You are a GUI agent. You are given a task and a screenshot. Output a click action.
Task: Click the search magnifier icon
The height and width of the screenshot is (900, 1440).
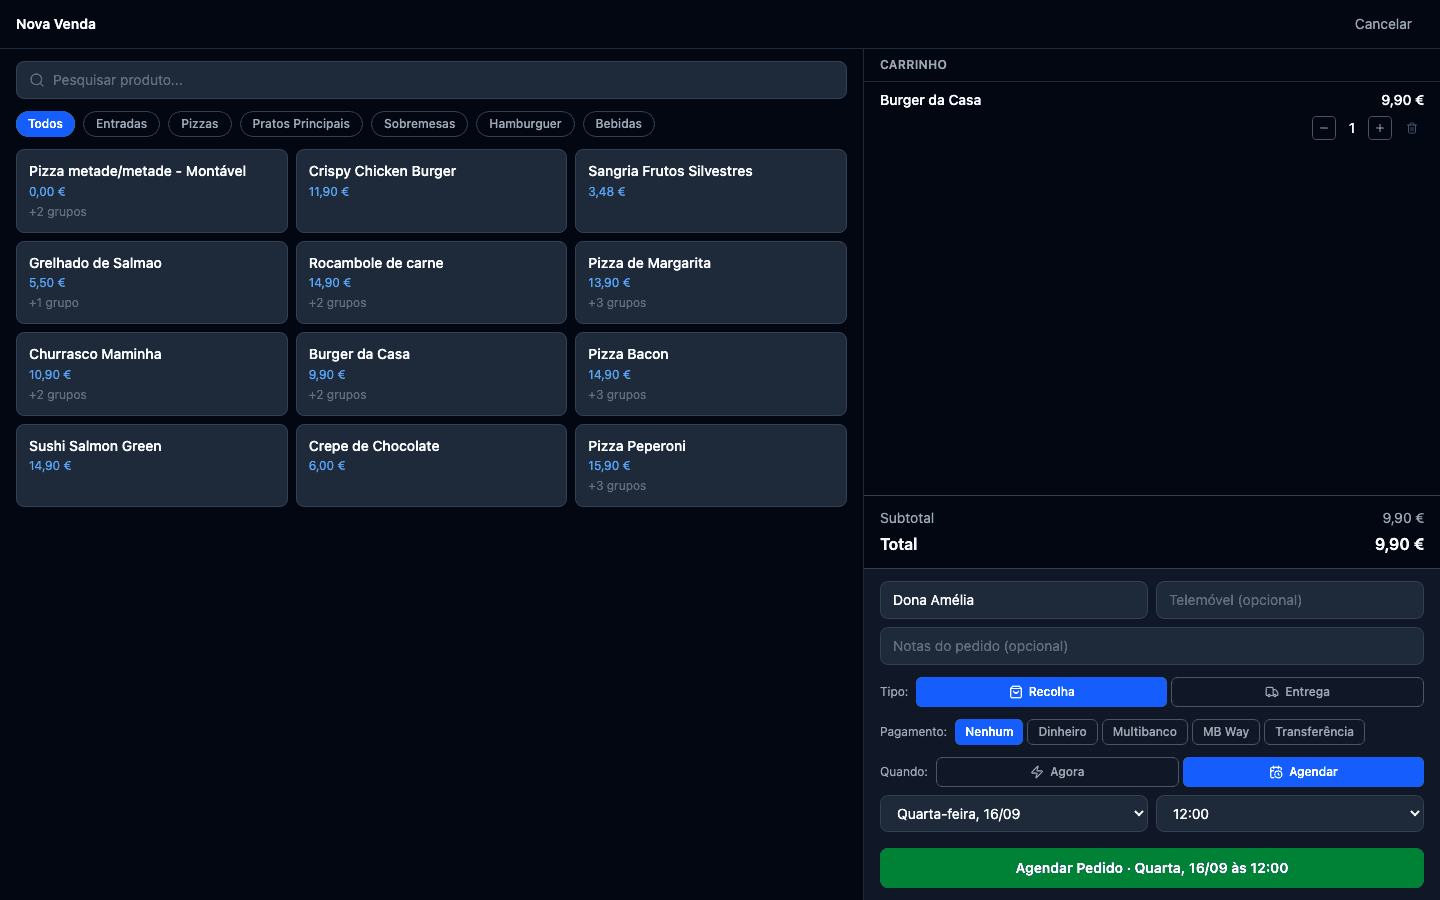37,80
